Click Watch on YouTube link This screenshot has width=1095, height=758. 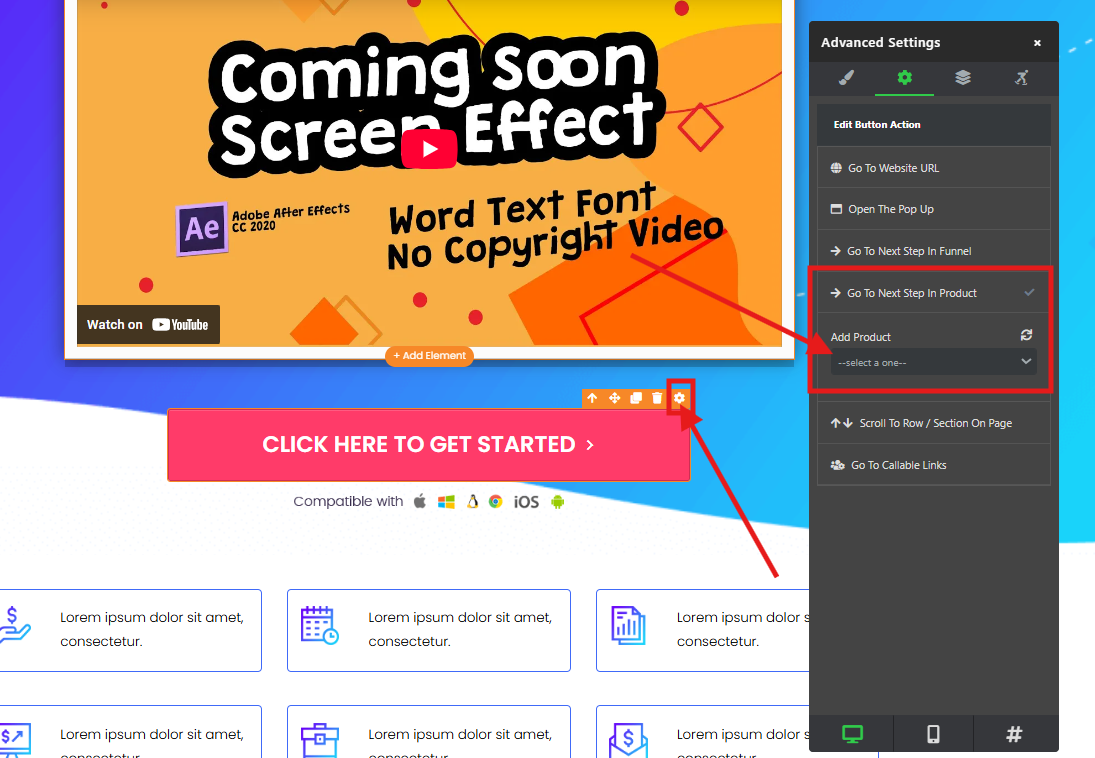(148, 324)
